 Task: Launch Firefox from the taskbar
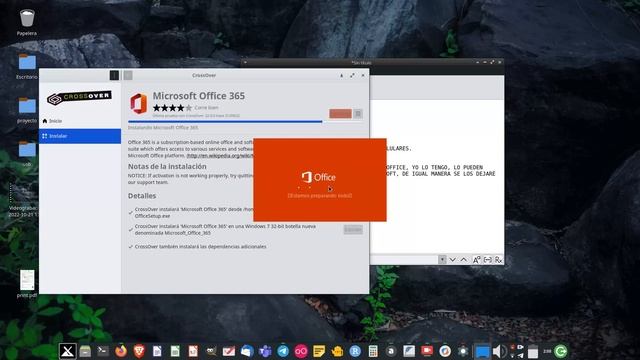[x=121, y=351]
